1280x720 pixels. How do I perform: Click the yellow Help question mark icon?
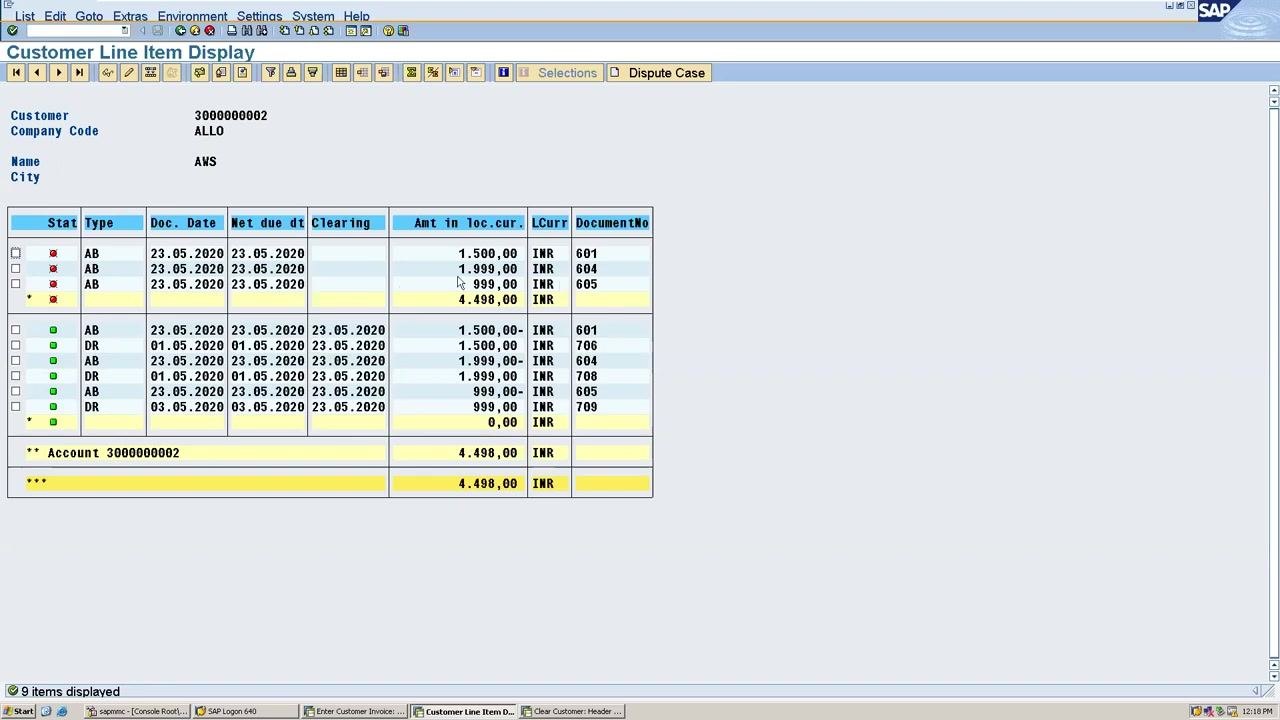388,31
